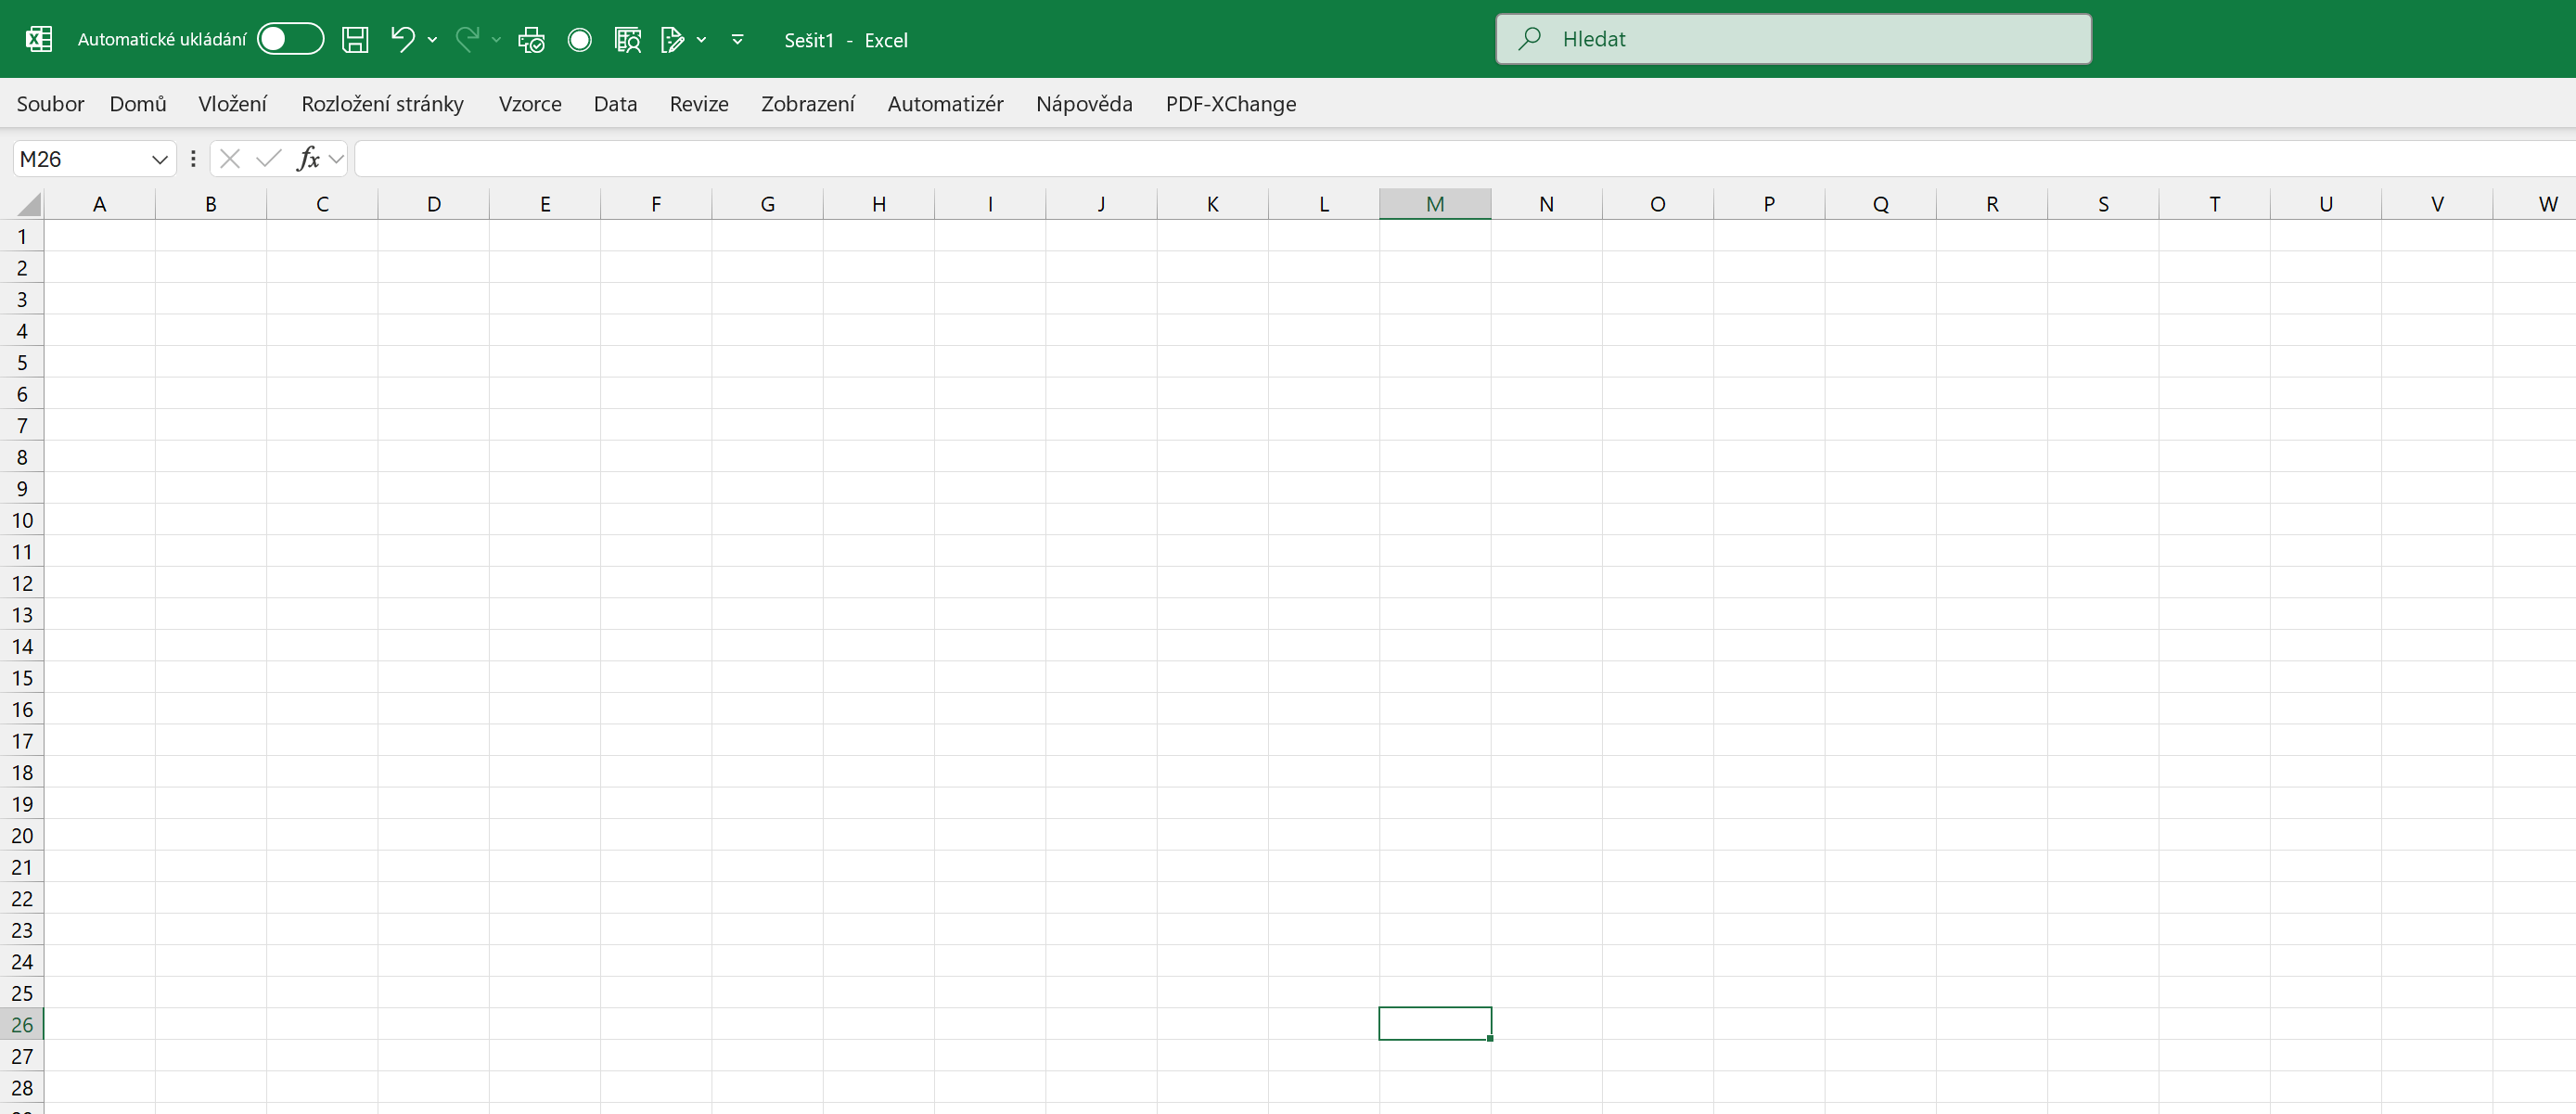Image resolution: width=2576 pixels, height=1114 pixels.
Task: Click the page with pen icon
Action: tap(673, 40)
